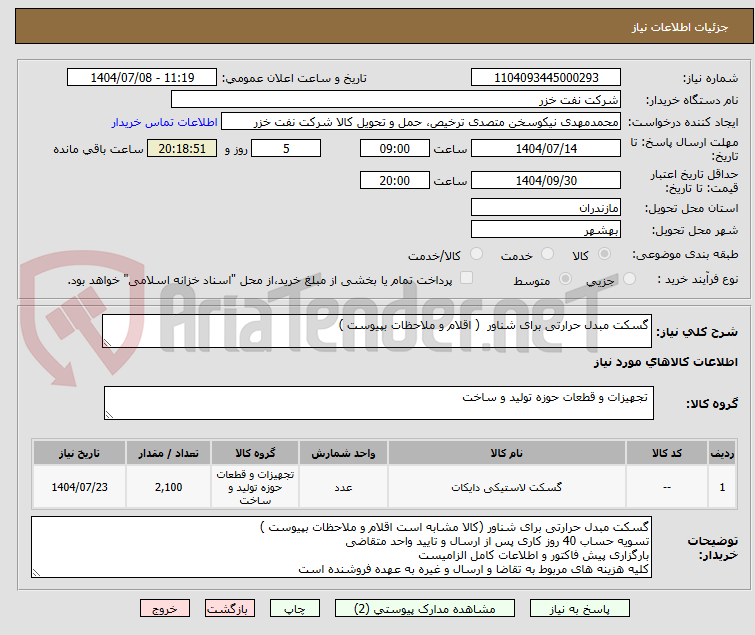Click the resize handle of گروه کالا textarea
Screen dimensions: 755x635
(x=109, y=414)
